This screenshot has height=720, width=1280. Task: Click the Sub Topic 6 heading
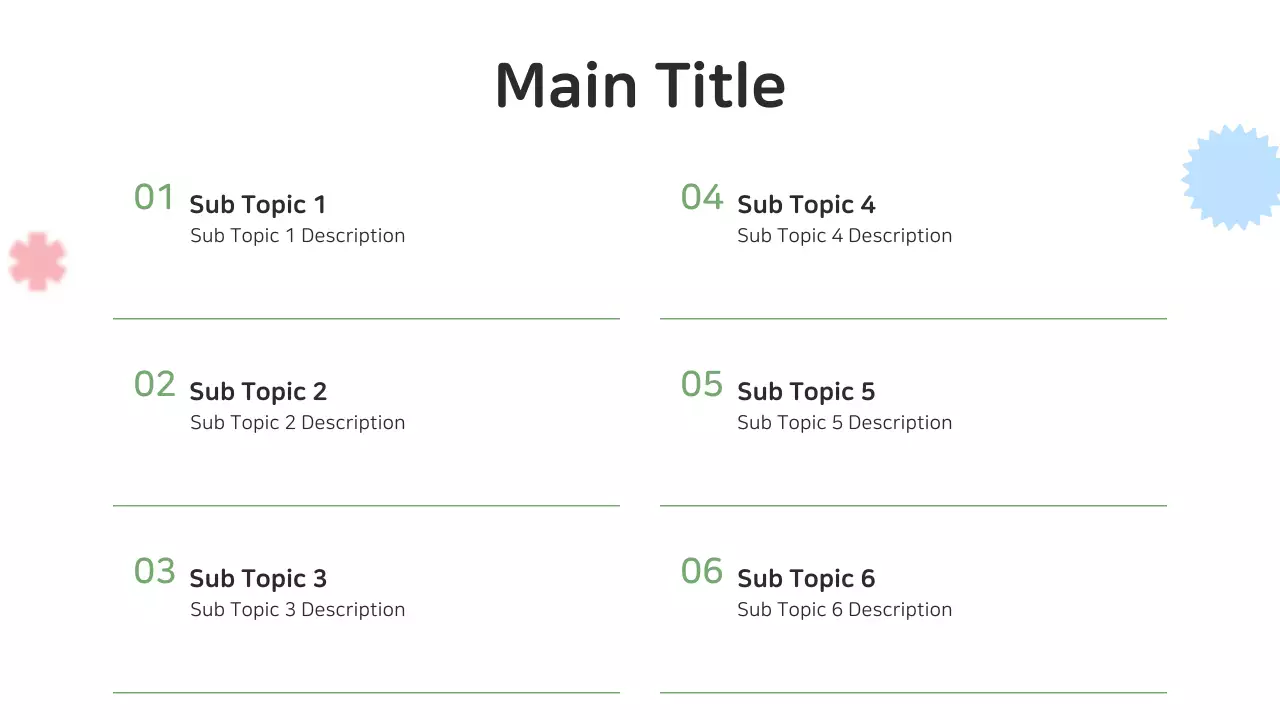coord(805,579)
